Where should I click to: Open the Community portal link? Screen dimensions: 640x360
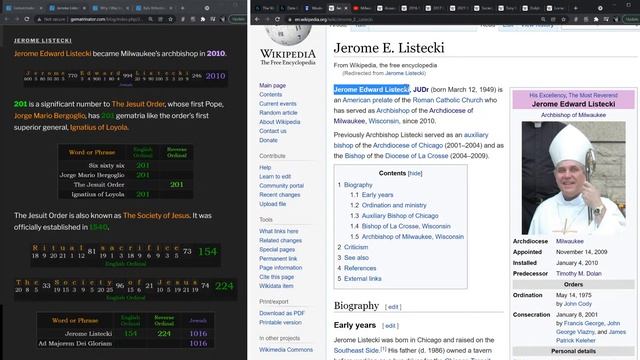tap(281, 185)
